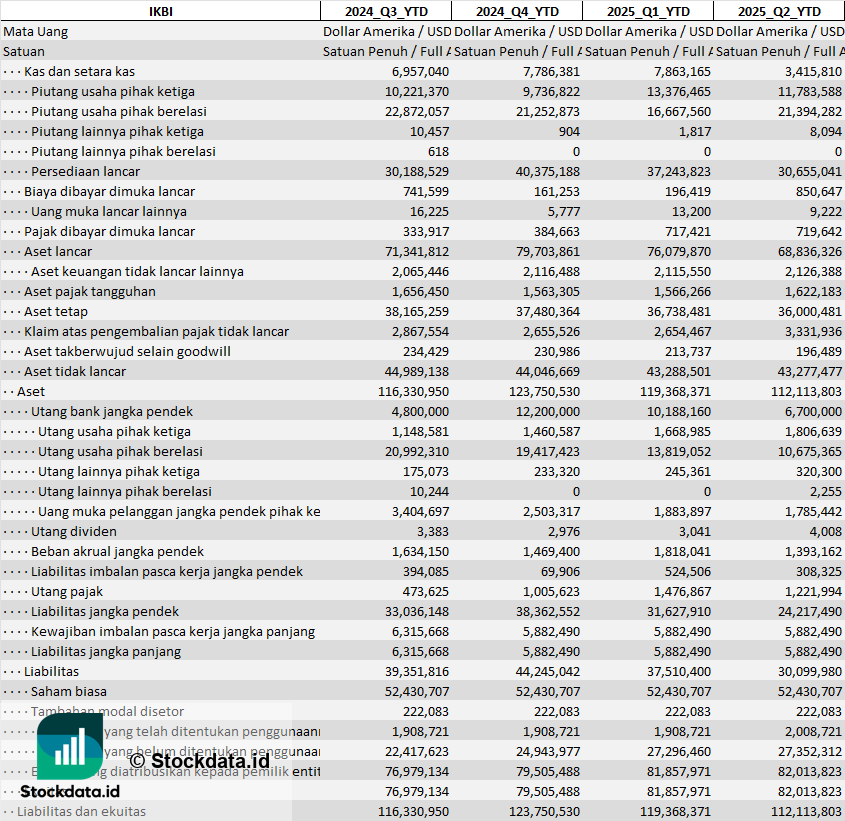Select the Satuan row label
The image size is (845, 821).
24,51
